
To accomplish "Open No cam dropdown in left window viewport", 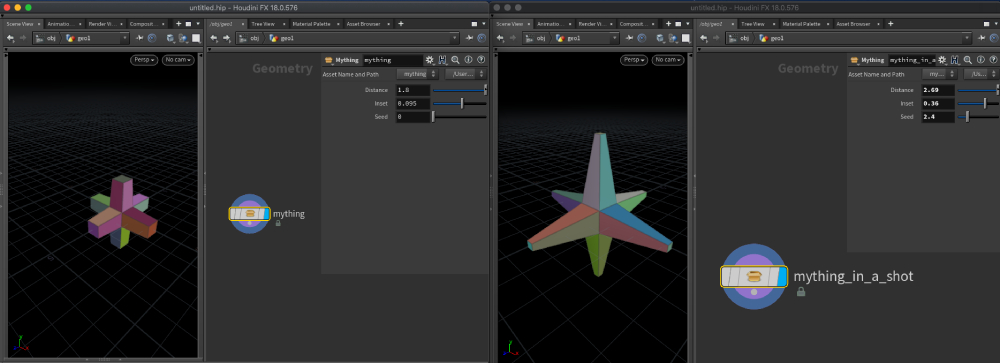I will (x=178, y=60).
